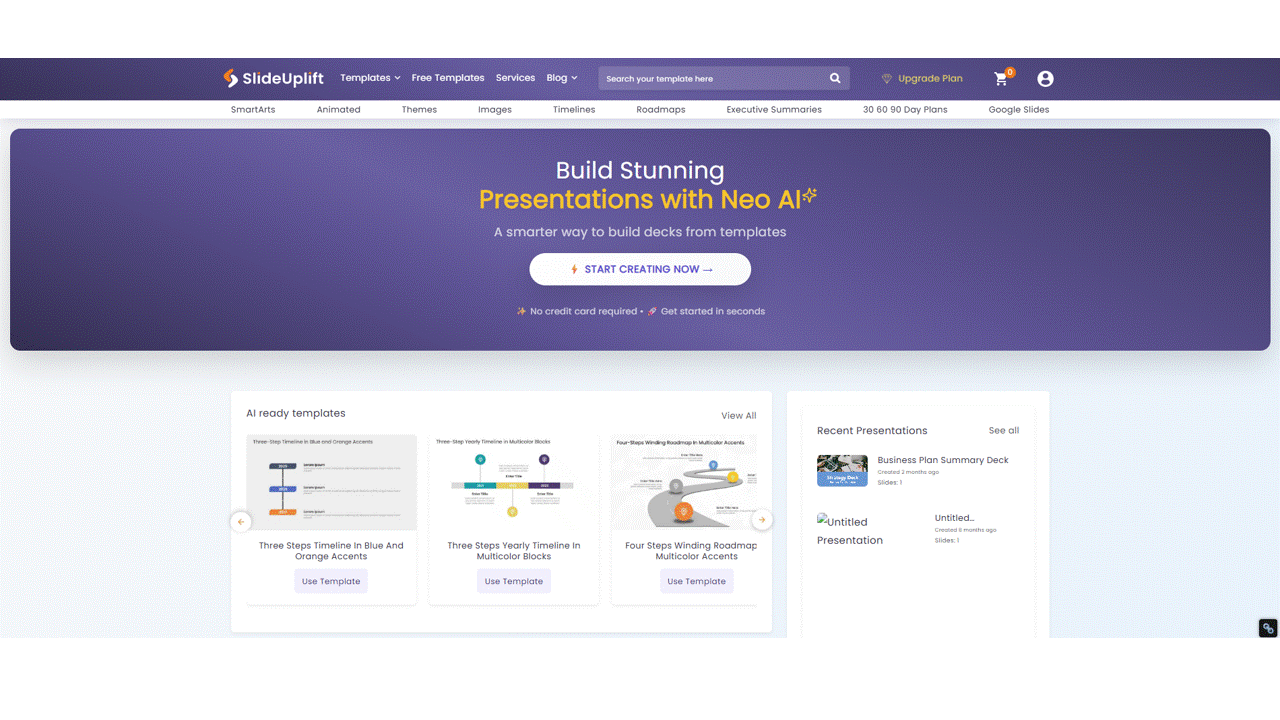This screenshot has height=720, width=1280.
Task: Click the 'Untitled...' presentation title
Action: click(x=954, y=518)
